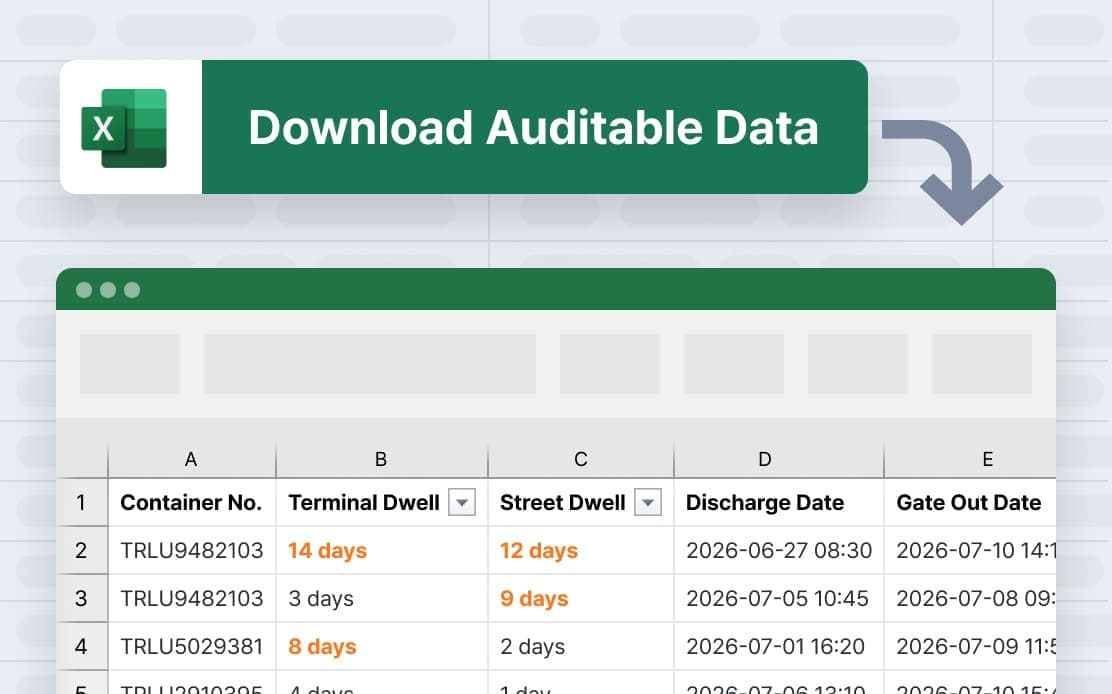Select column A header

190,459
